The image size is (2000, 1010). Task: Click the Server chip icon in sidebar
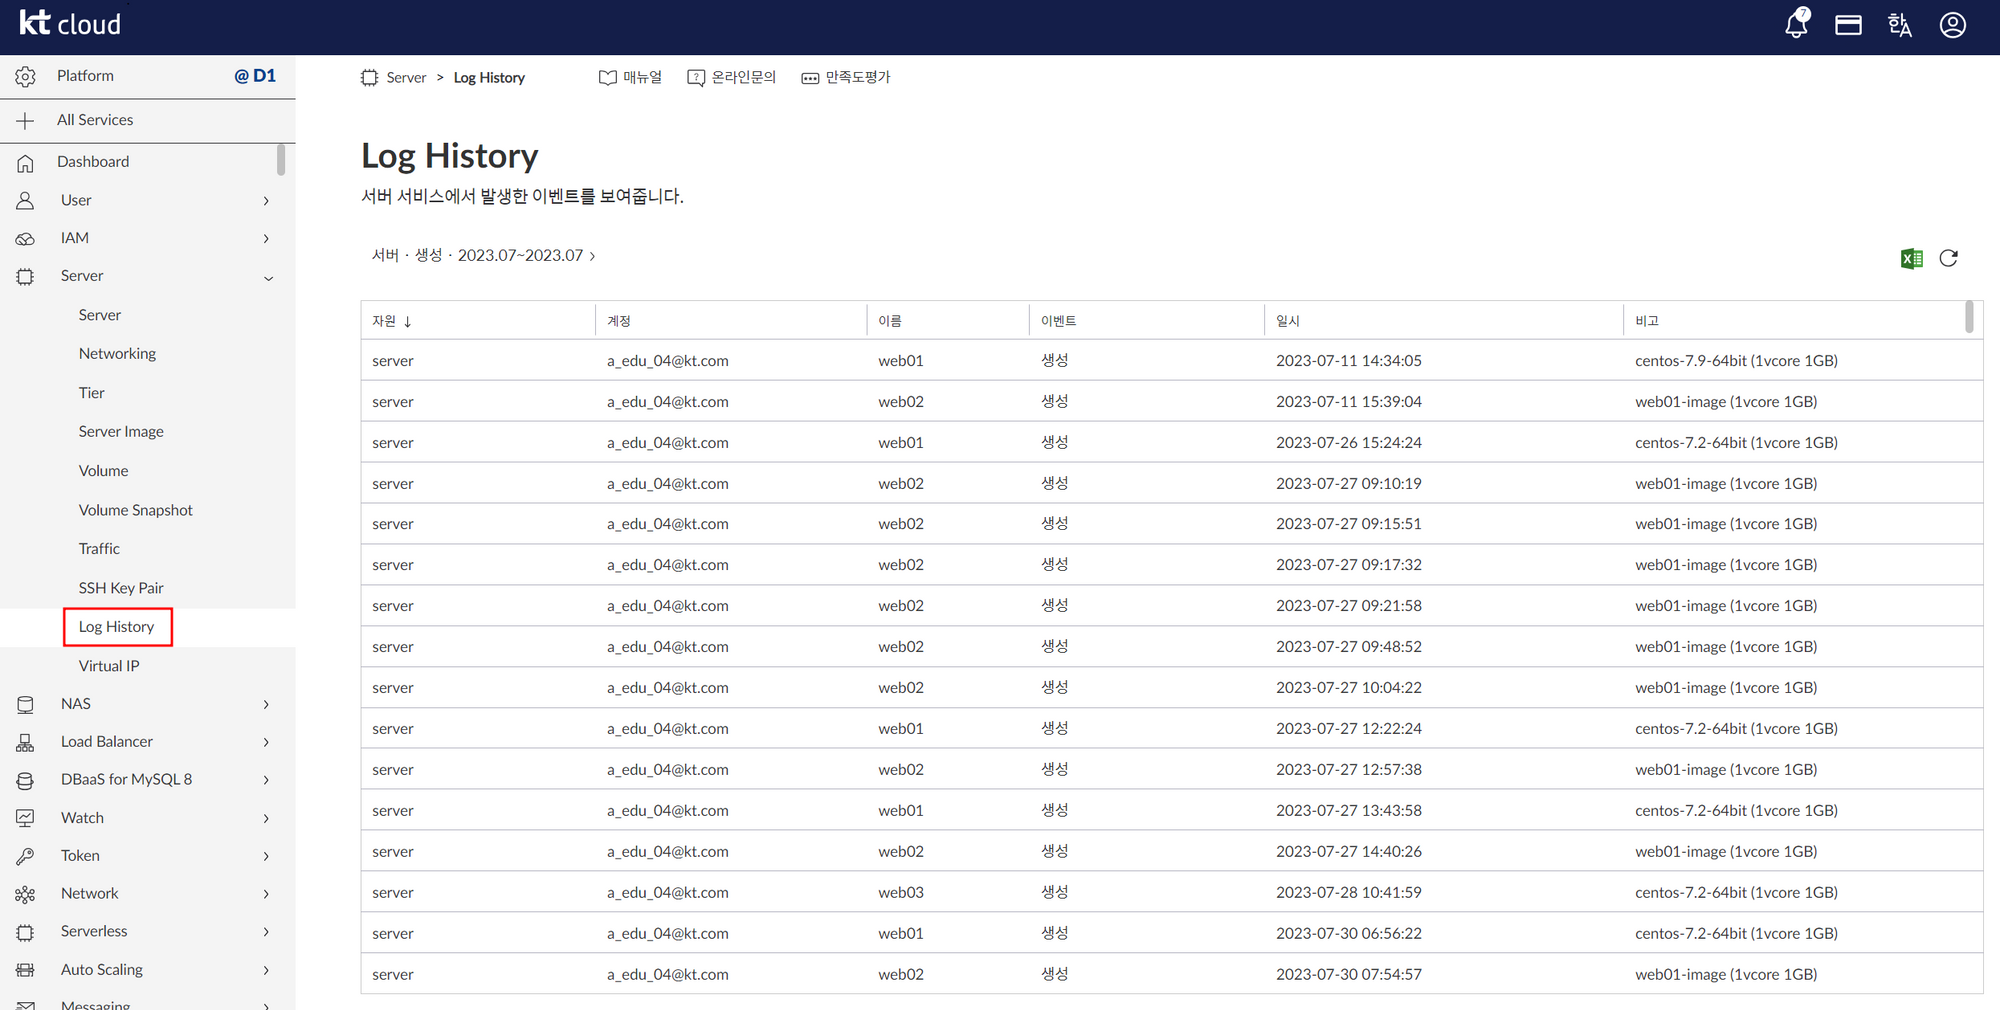[x=25, y=277]
